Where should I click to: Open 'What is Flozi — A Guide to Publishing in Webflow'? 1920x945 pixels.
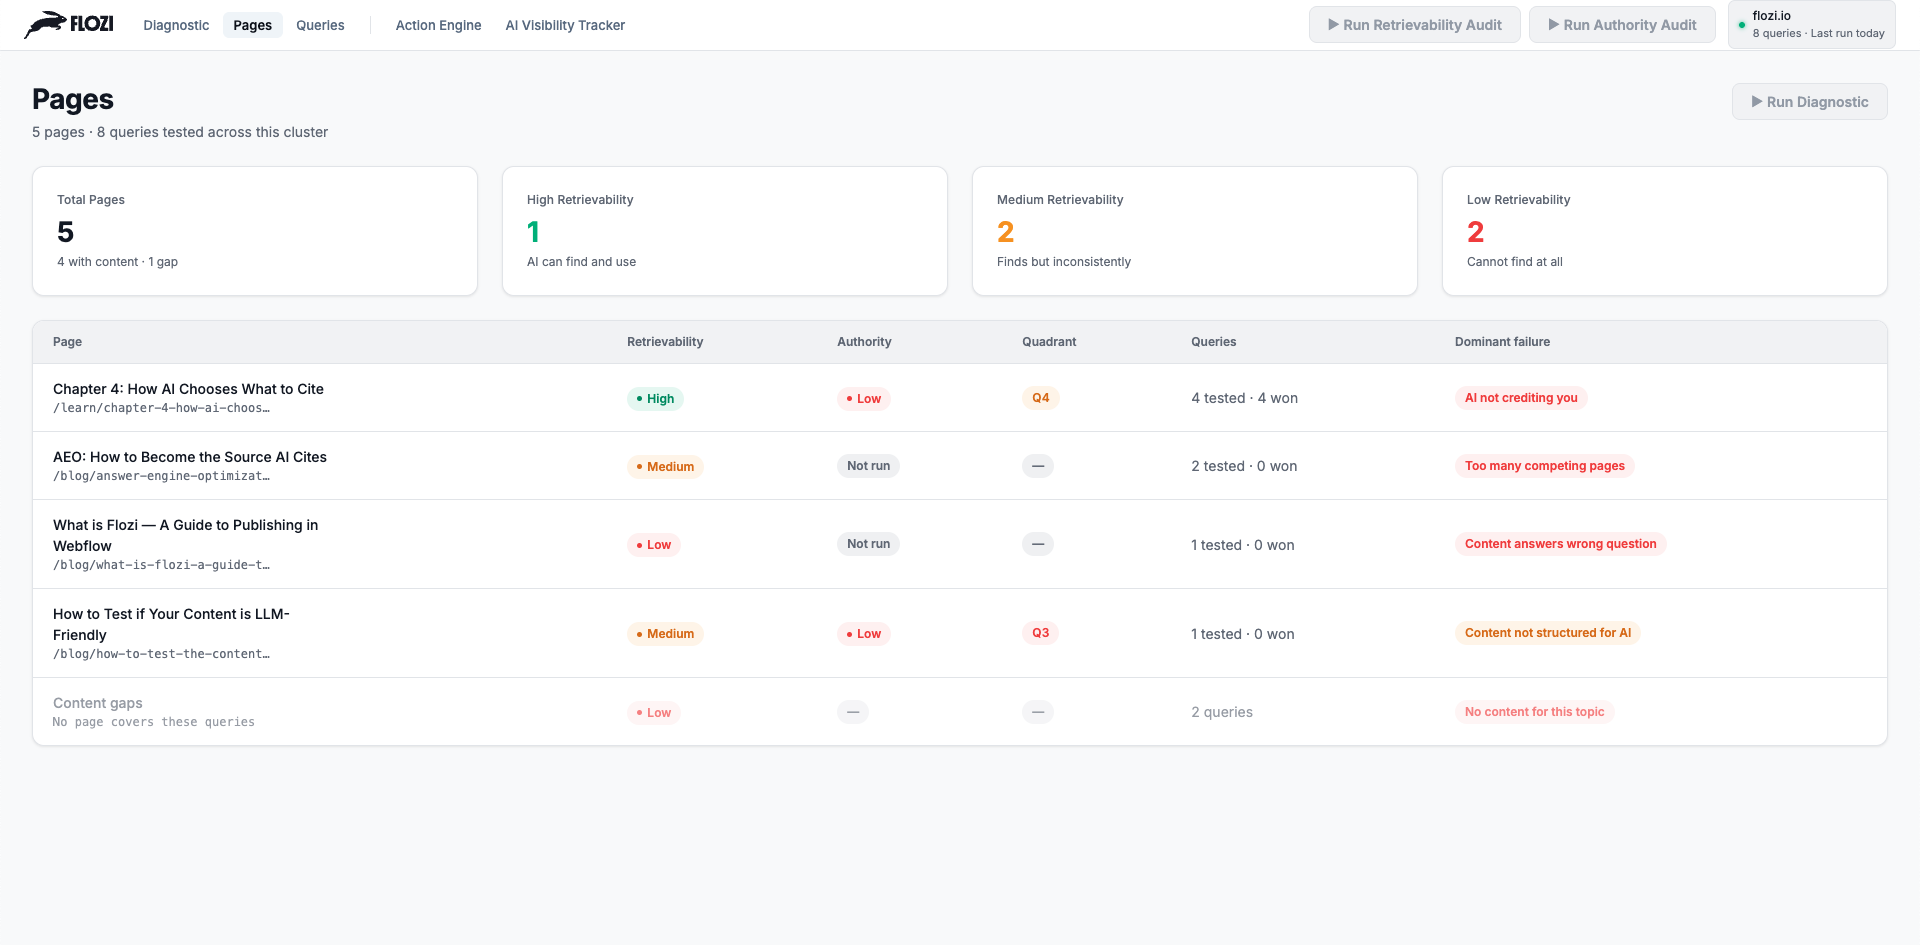[186, 535]
